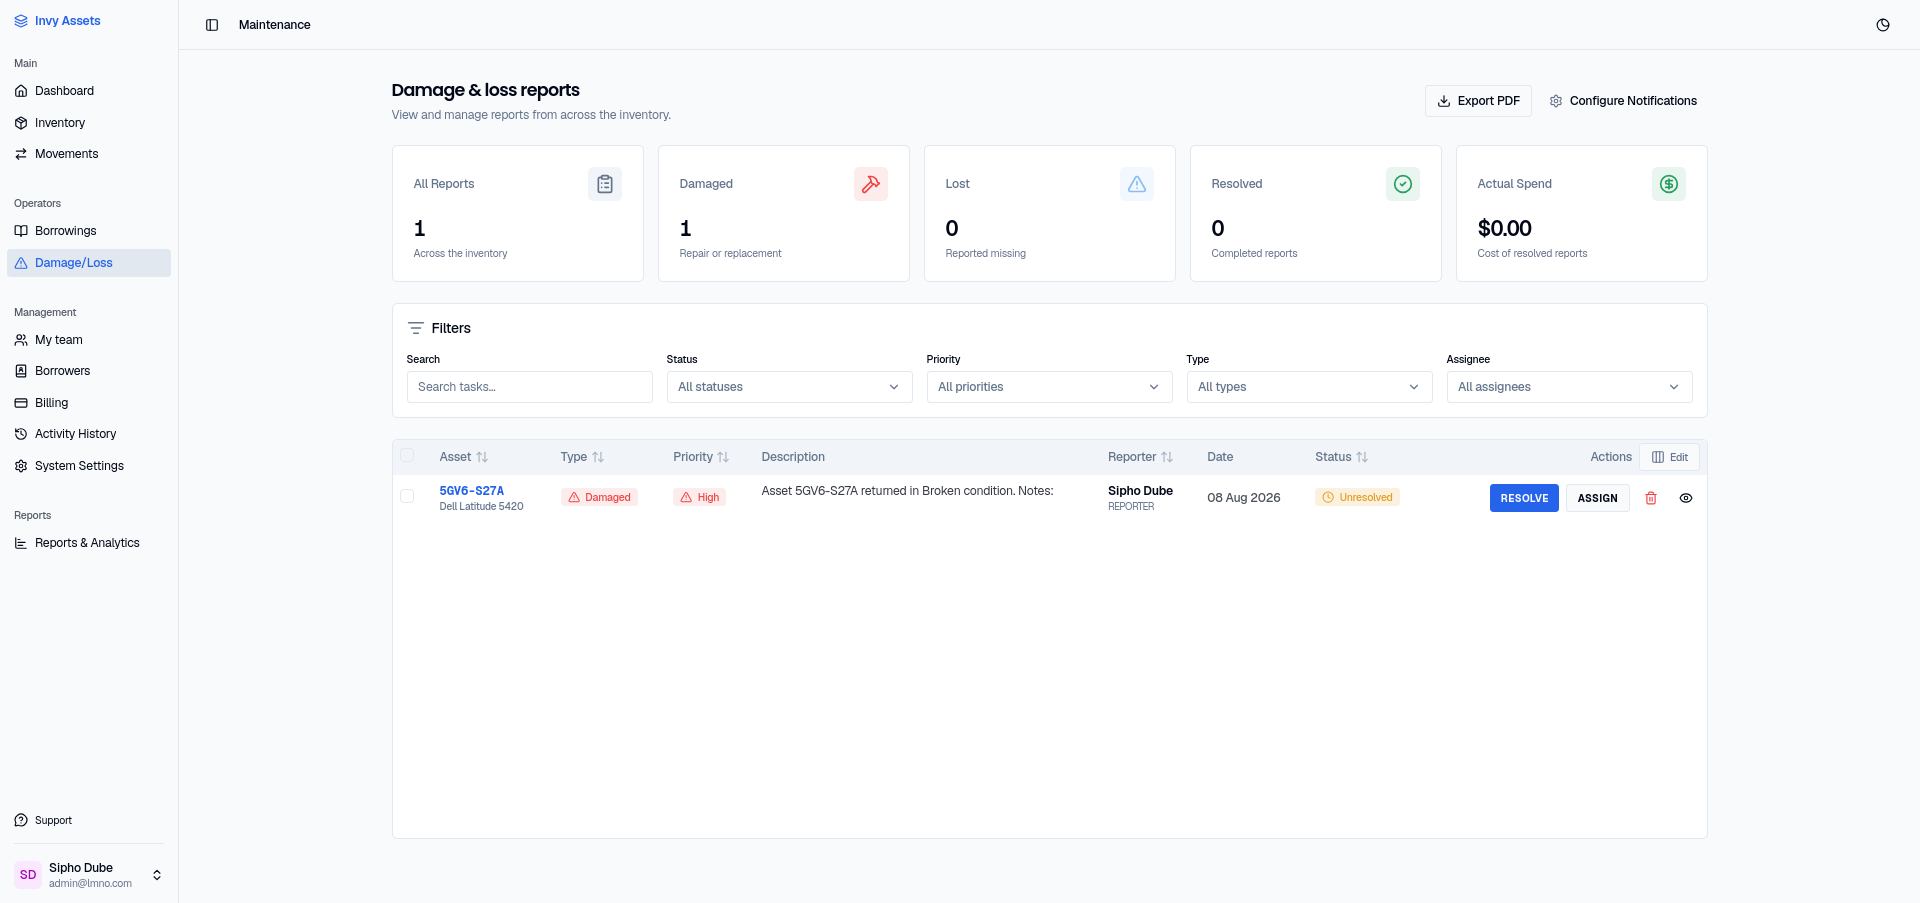
Task: Click the clock icon in top-right corner
Action: coord(1883,25)
